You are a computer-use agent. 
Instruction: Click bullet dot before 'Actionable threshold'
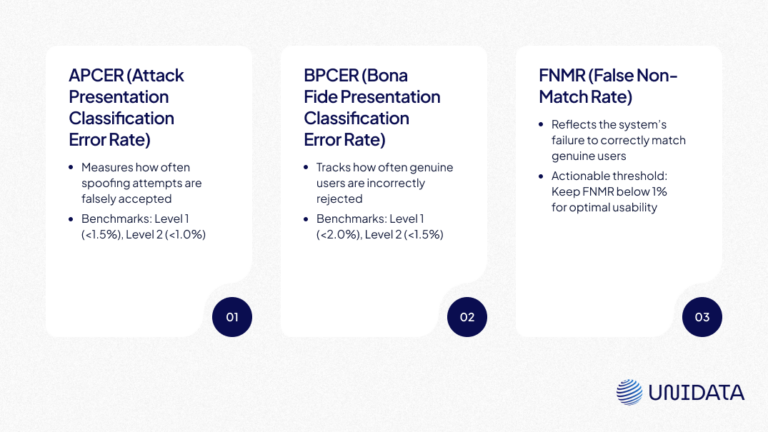pyautogui.click(x=542, y=175)
